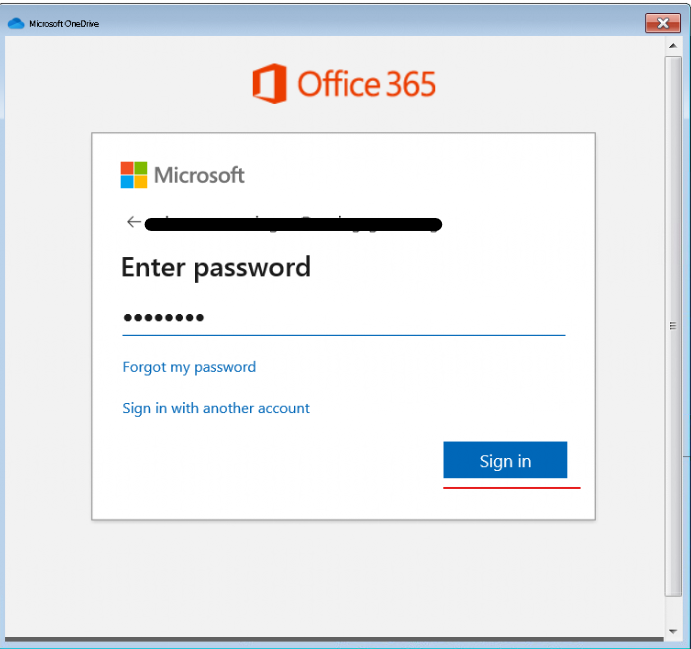This screenshot has width=691, height=649.
Task: Click the four-color Microsoft squares logo
Action: tap(134, 175)
